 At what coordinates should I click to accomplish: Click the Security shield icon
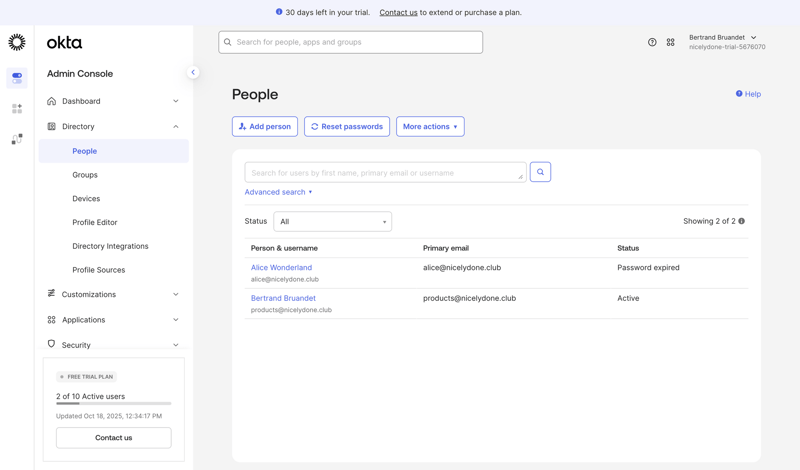(52, 344)
